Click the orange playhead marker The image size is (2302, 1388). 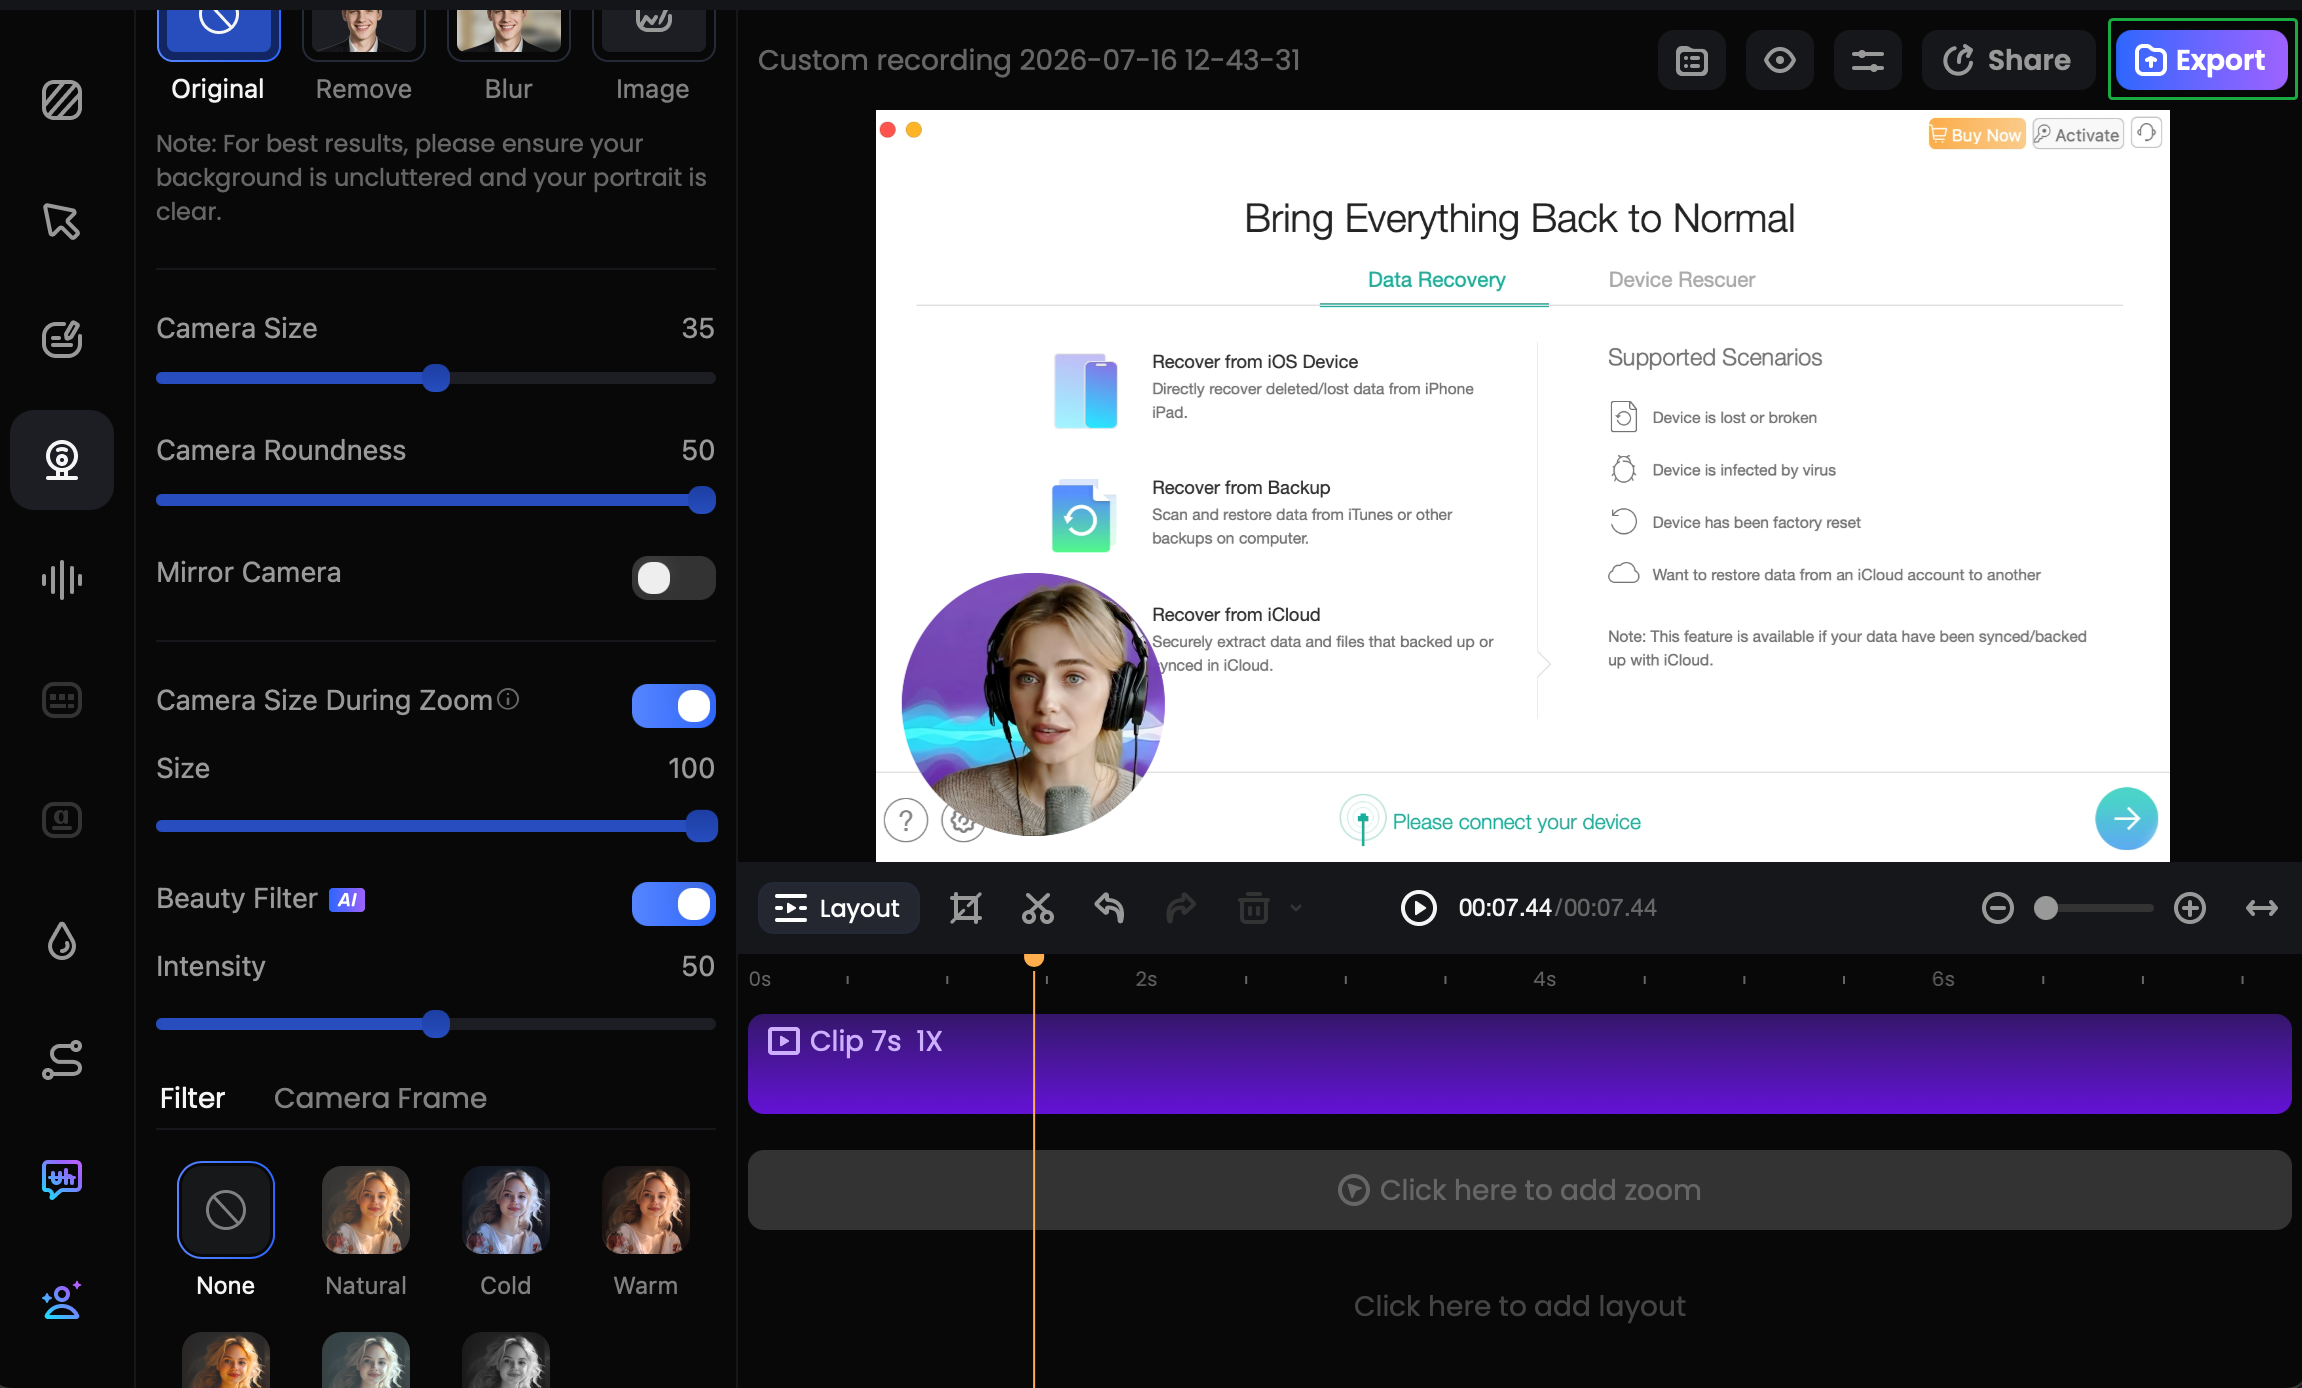pos(1034,959)
